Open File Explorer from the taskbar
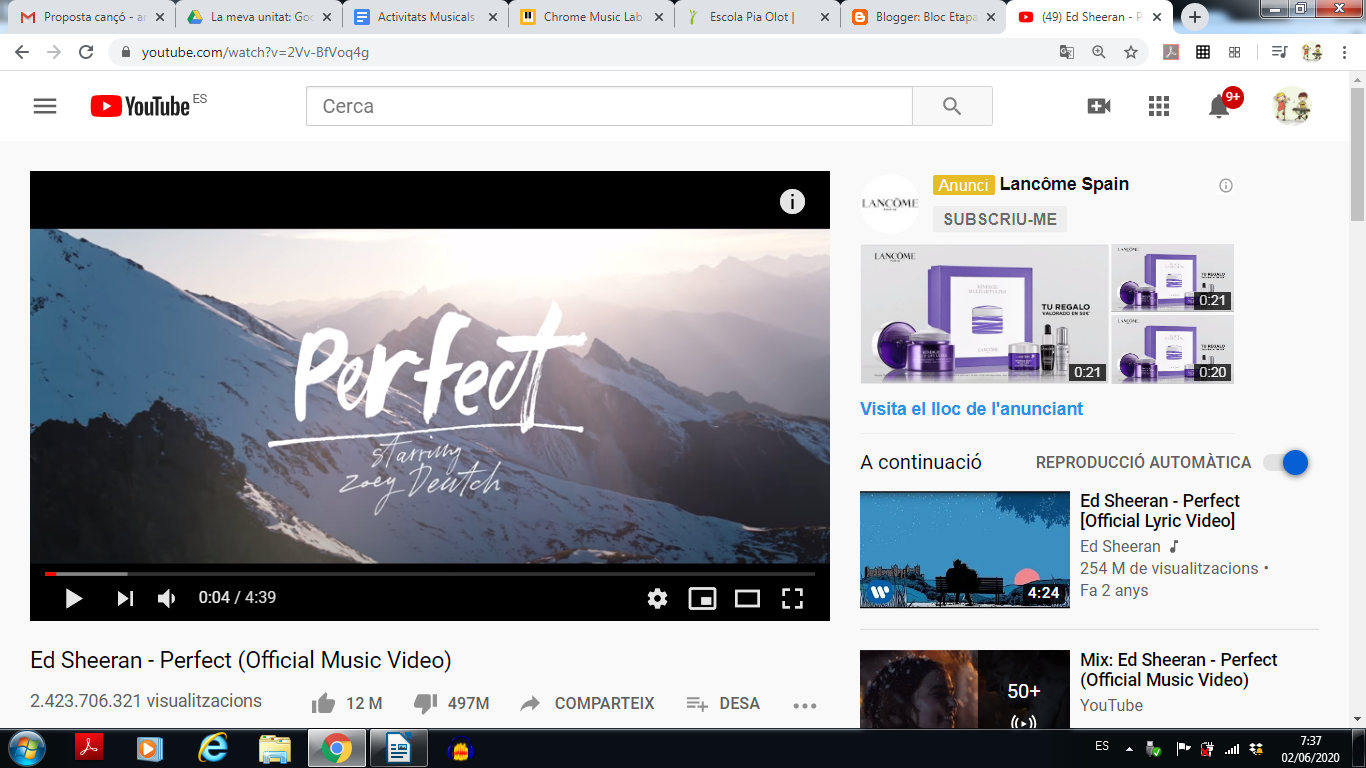This screenshot has height=768, width=1366. tap(275, 748)
